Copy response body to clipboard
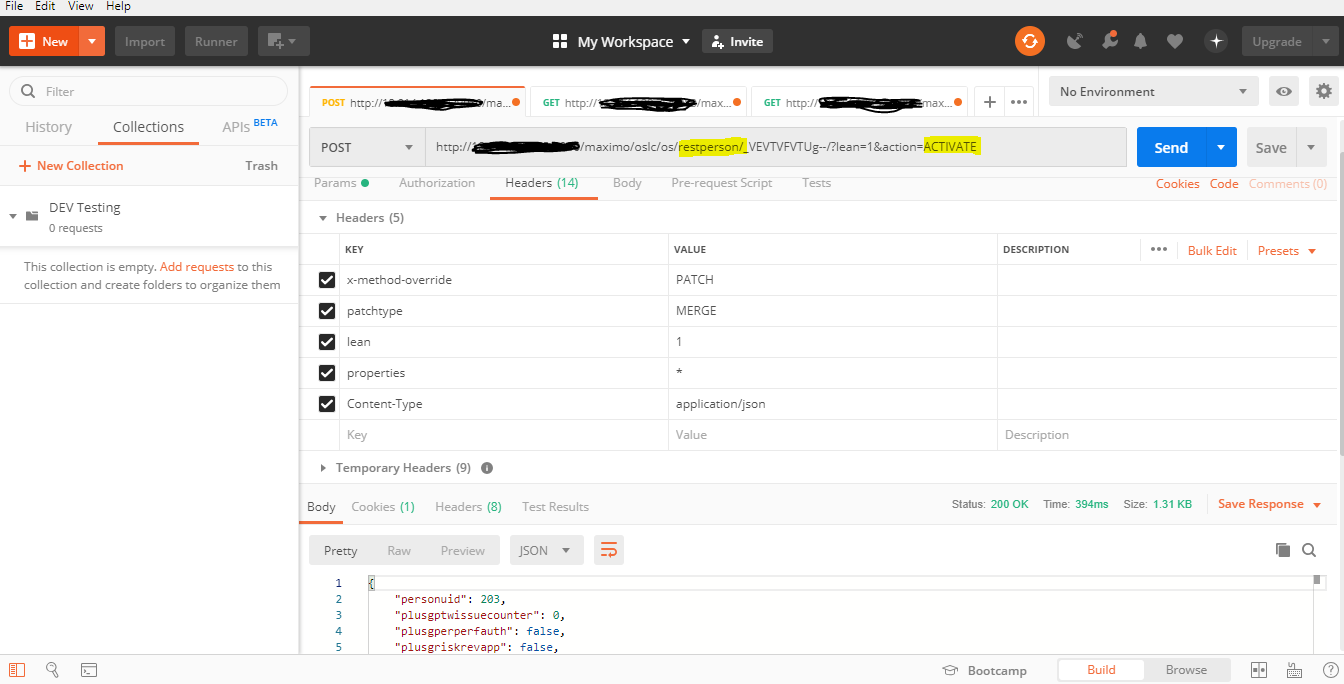 tap(1283, 550)
